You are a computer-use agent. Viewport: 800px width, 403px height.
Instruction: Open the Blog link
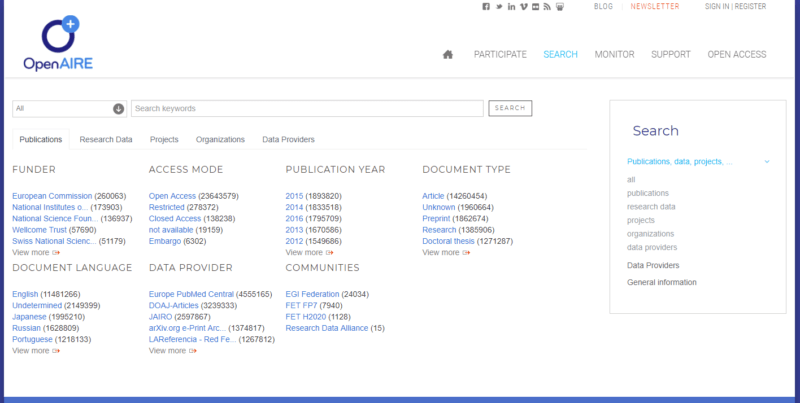click(603, 7)
